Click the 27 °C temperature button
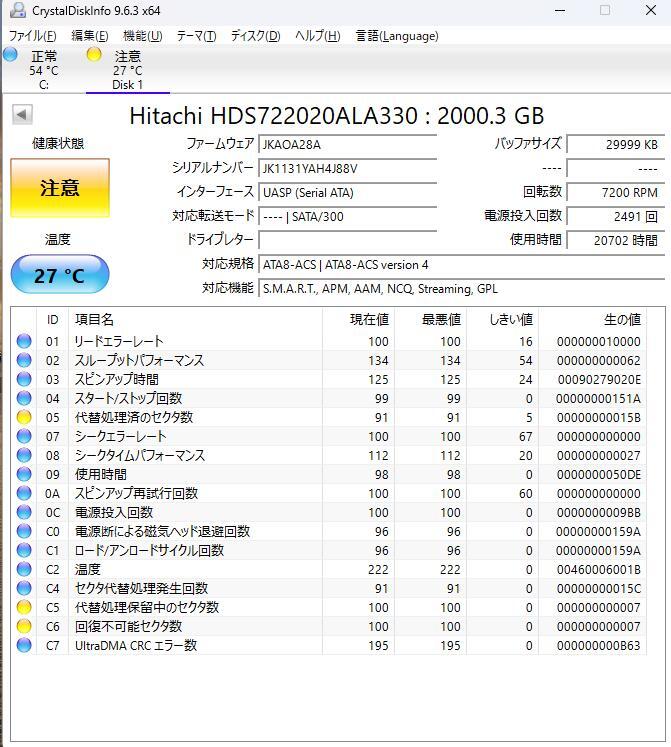Image resolution: width=671 pixels, height=747 pixels. coord(59,275)
